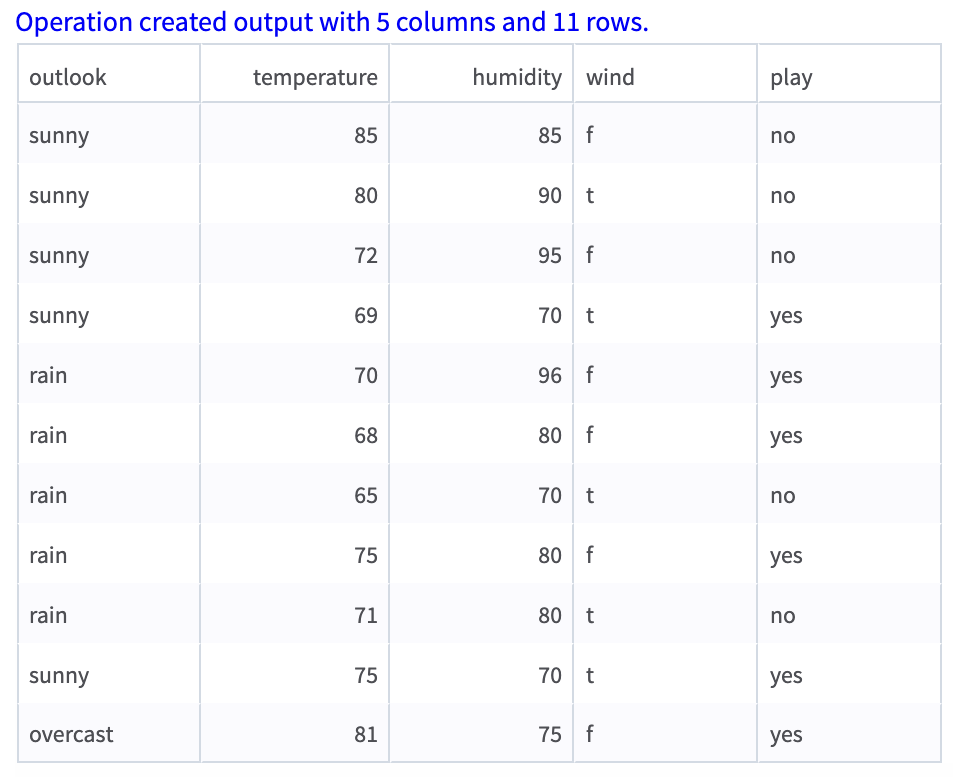Click humidity value 96 in rain row
The height and width of the screenshot is (777, 953).
pyautogui.click(x=552, y=375)
